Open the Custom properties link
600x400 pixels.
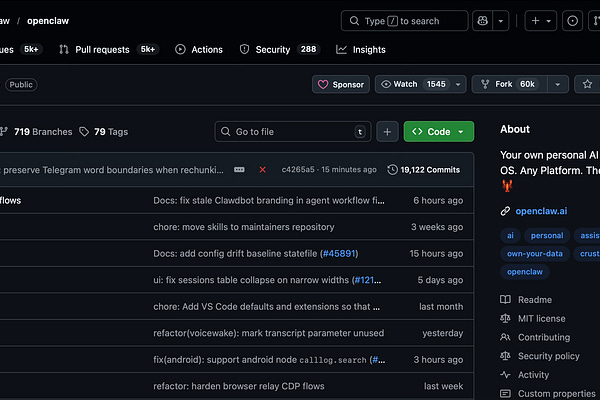(556, 393)
